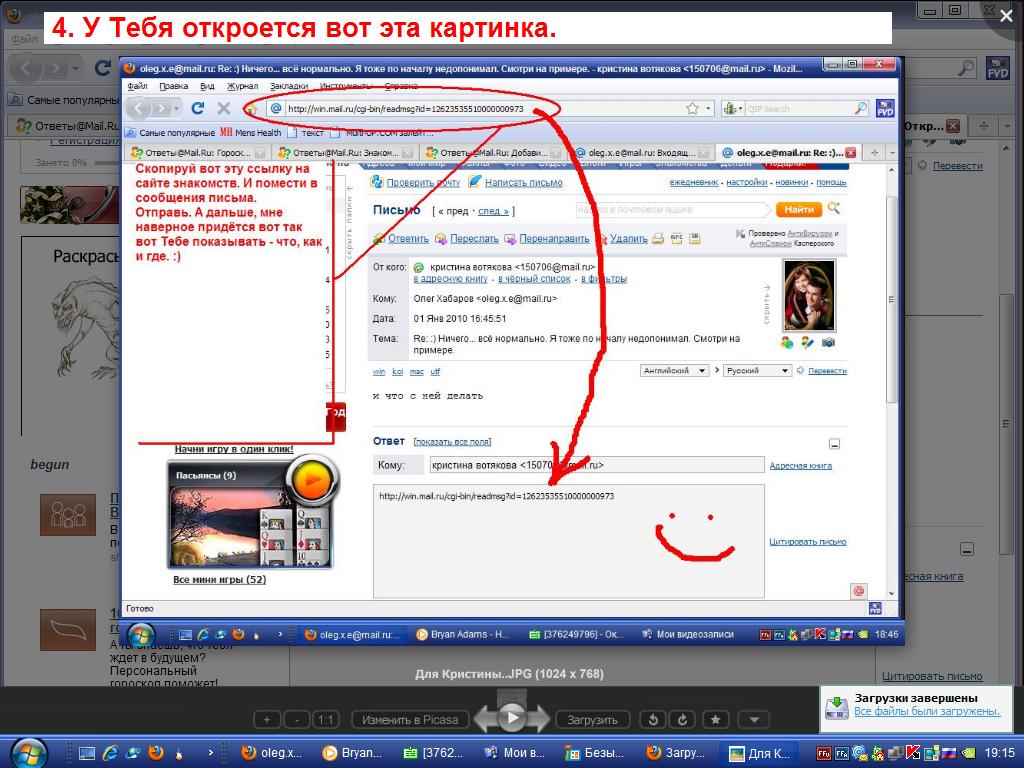The image size is (1024, 768).
Task: Rotate the picture counterclockwise
Action: pos(653,720)
